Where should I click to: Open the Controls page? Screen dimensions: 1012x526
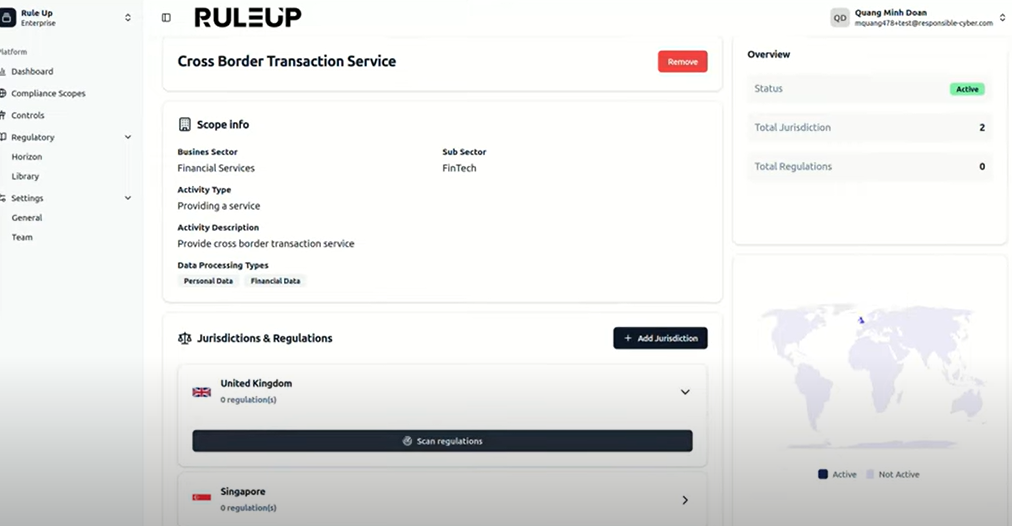[x=27, y=116]
